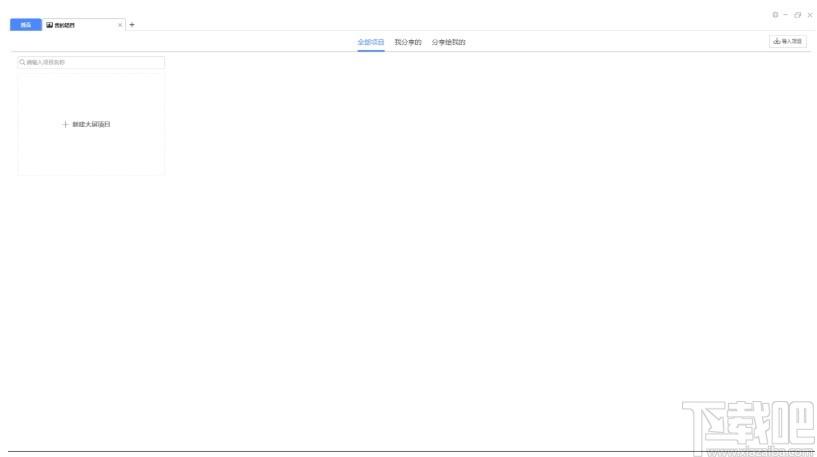Close the application window
The image size is (817, 457).
click(810, 15)
